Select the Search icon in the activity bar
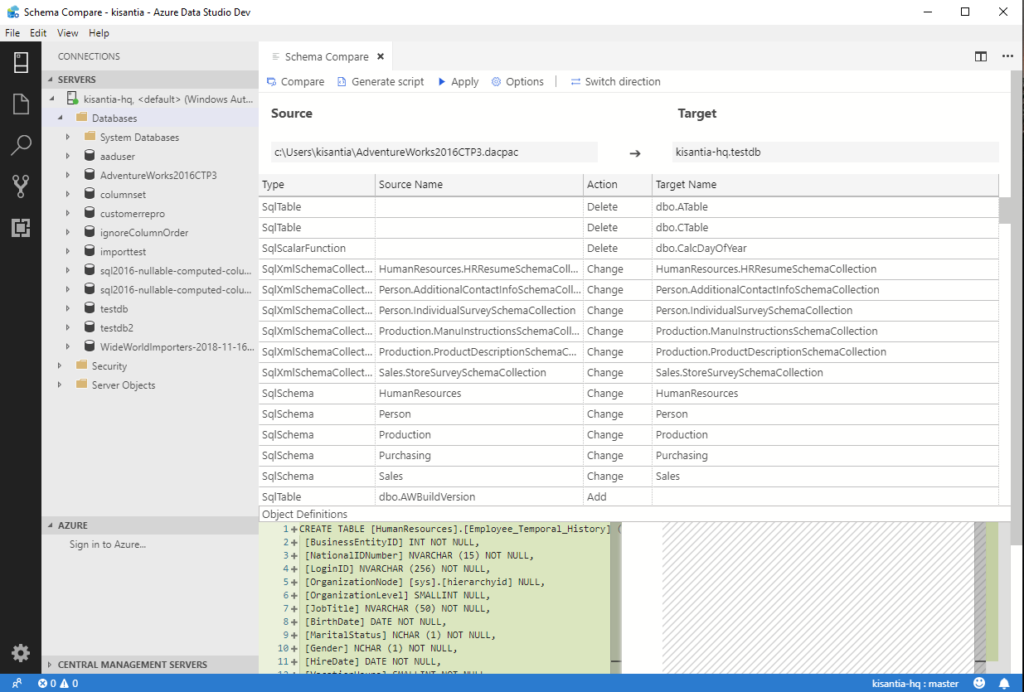The image size is (1024, 692). coord(21,143)
